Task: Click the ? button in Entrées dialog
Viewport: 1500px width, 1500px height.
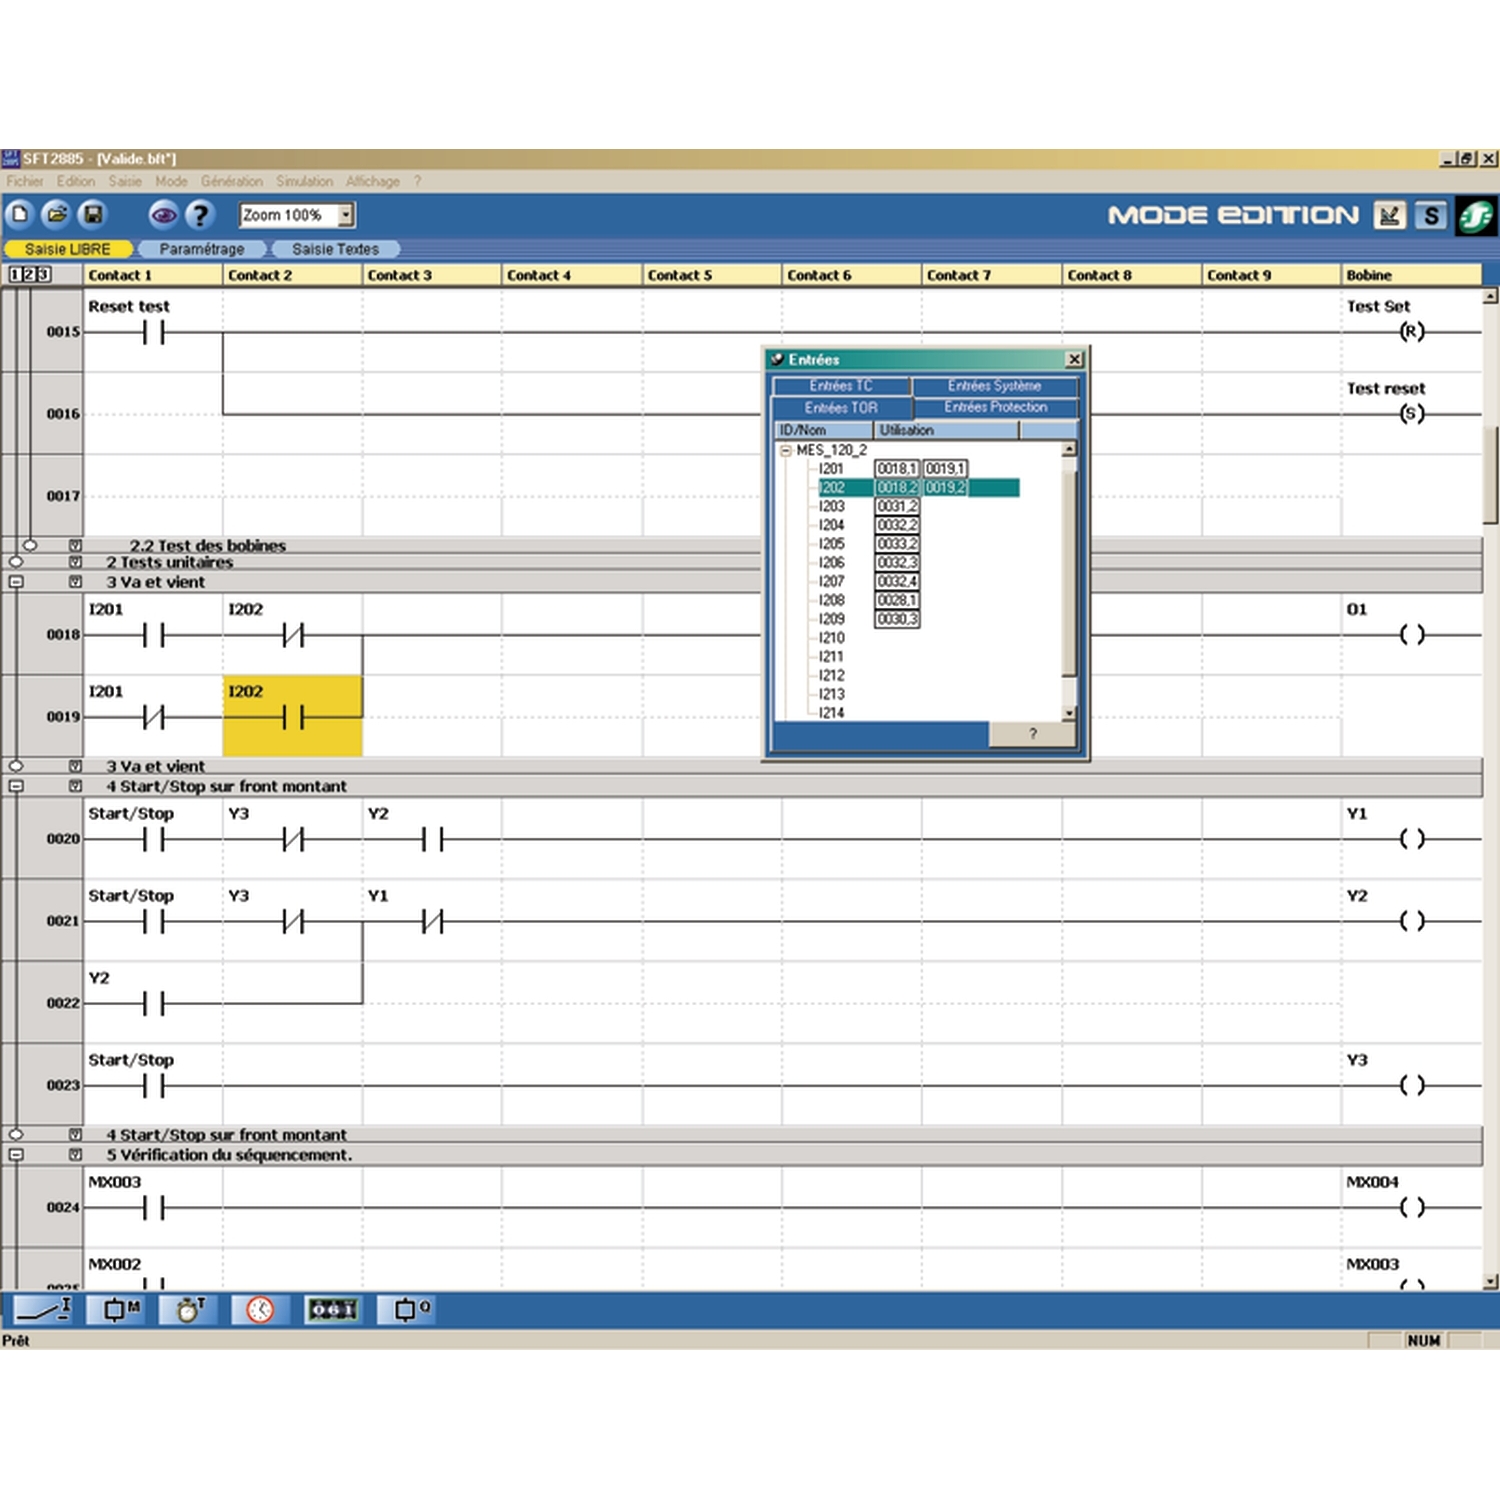Action: pos(1032,734)
